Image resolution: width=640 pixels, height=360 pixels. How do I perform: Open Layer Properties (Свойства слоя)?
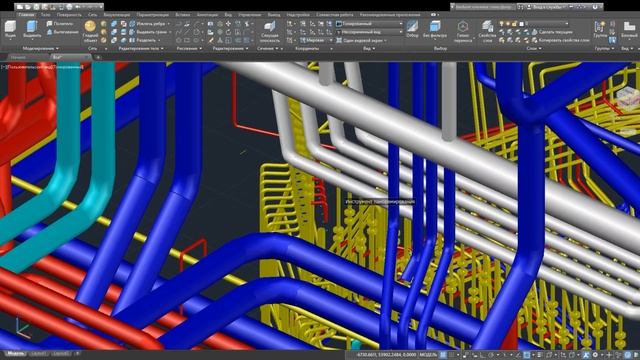click(x=487, y=31)
